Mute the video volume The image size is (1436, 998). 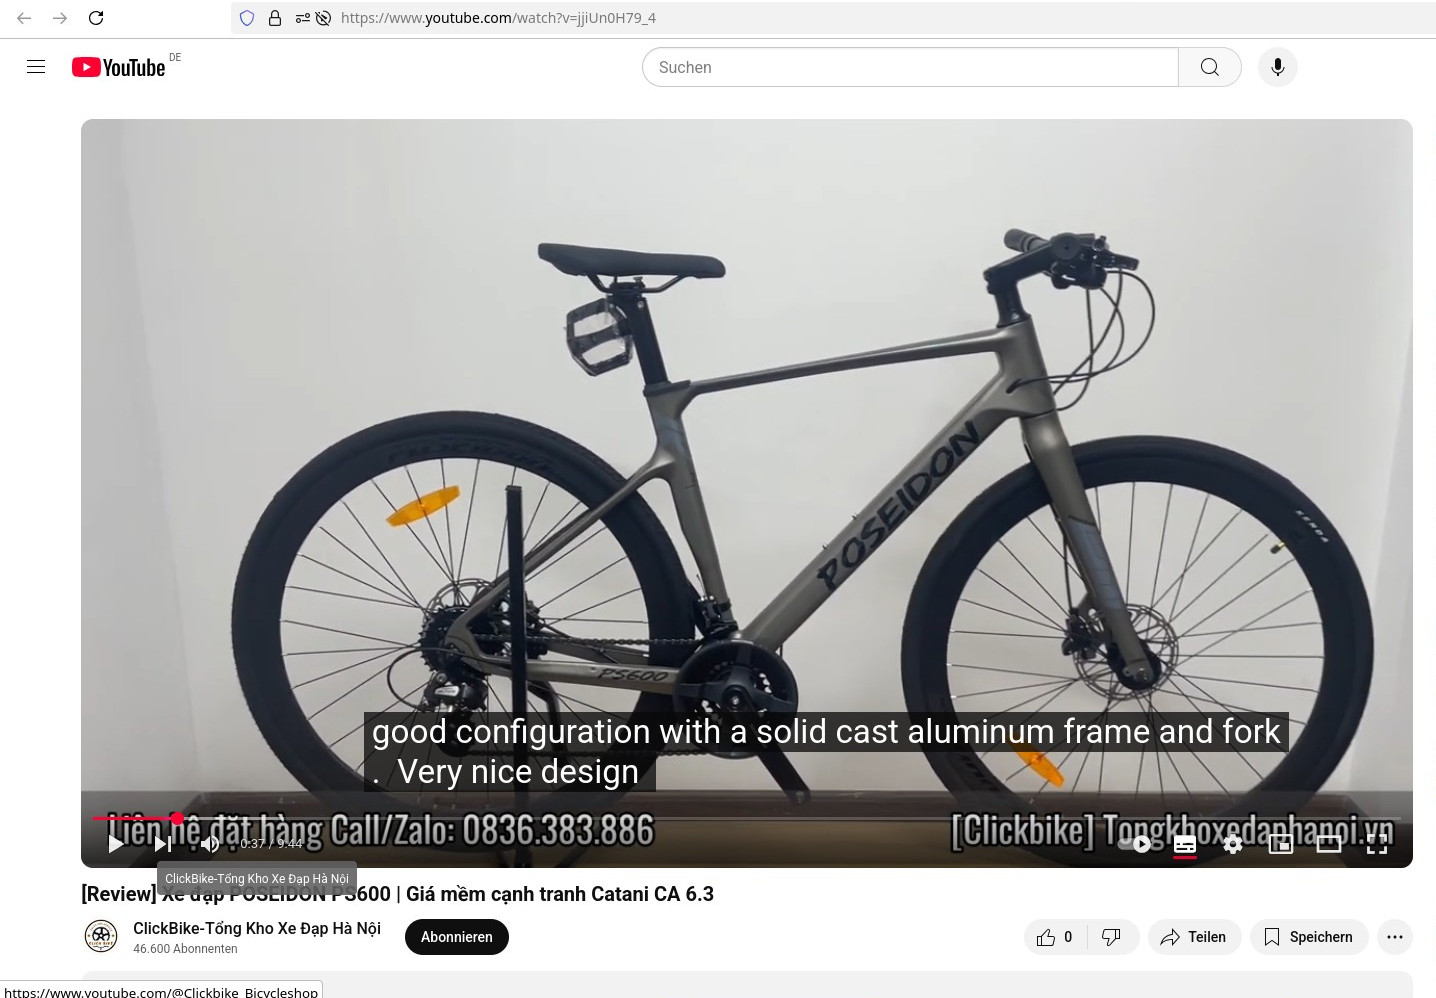point(210,844)
